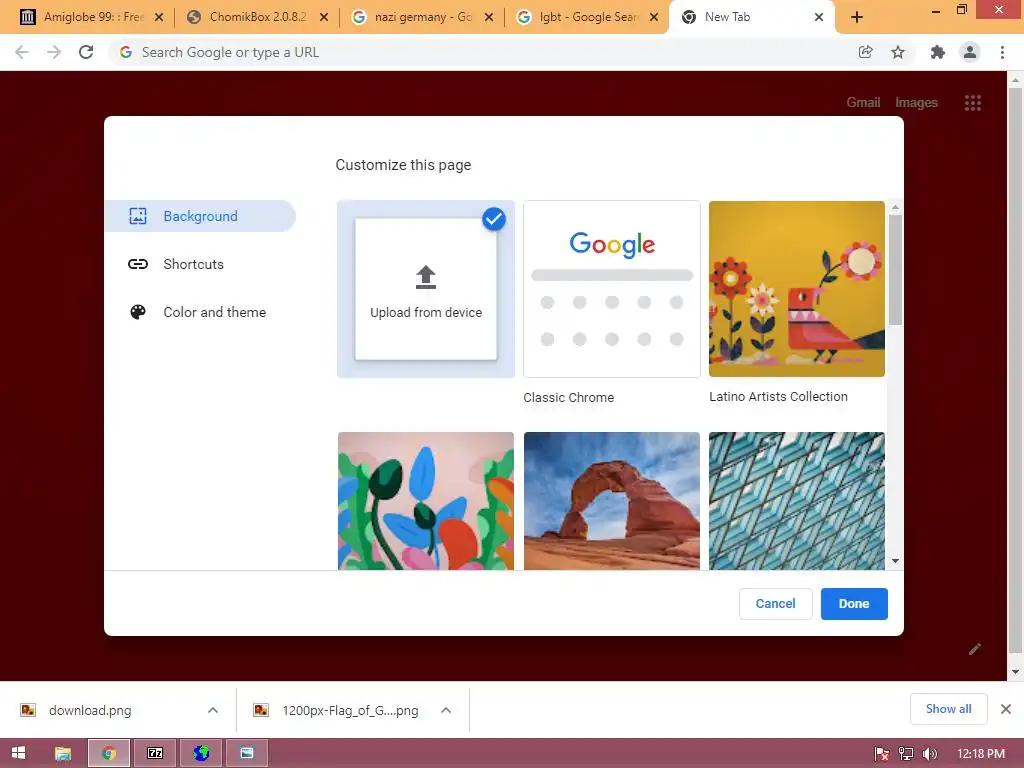Expand options for download.png
This screenshot has height=768, width=1024.
(x=213, y=711)
